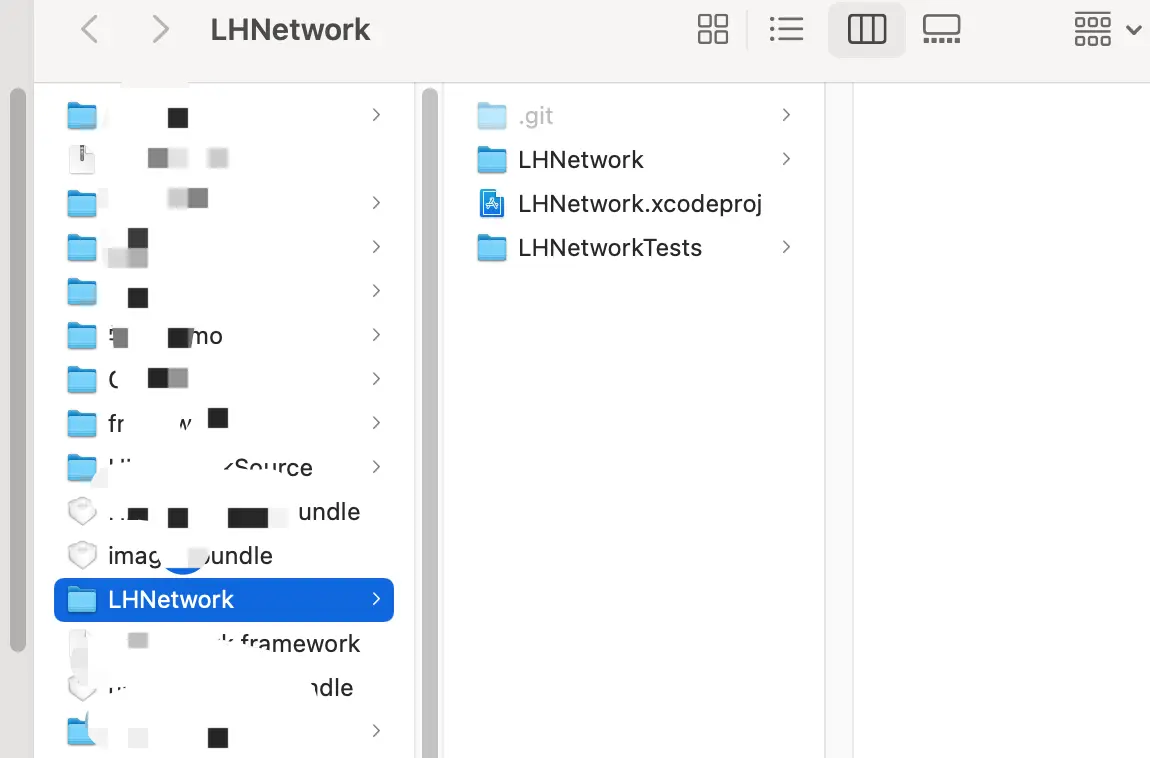Select highlighted LHNetwork folder in first column

click(x=171, y=600)
